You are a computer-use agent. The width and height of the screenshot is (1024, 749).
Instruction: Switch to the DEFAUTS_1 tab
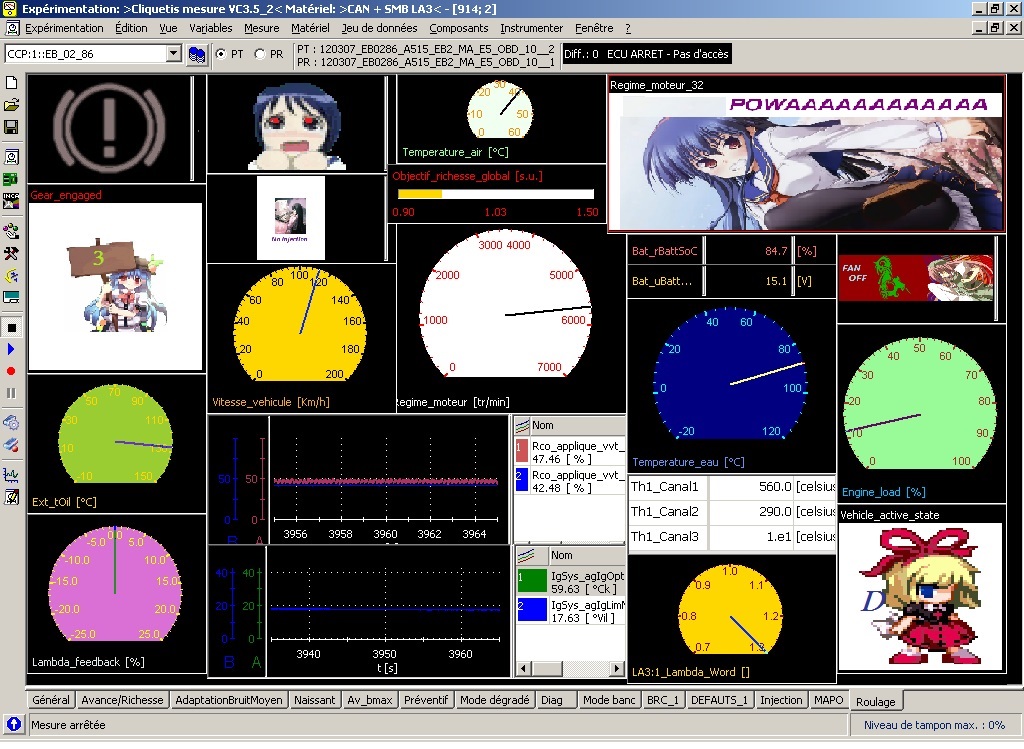(719, 700)
